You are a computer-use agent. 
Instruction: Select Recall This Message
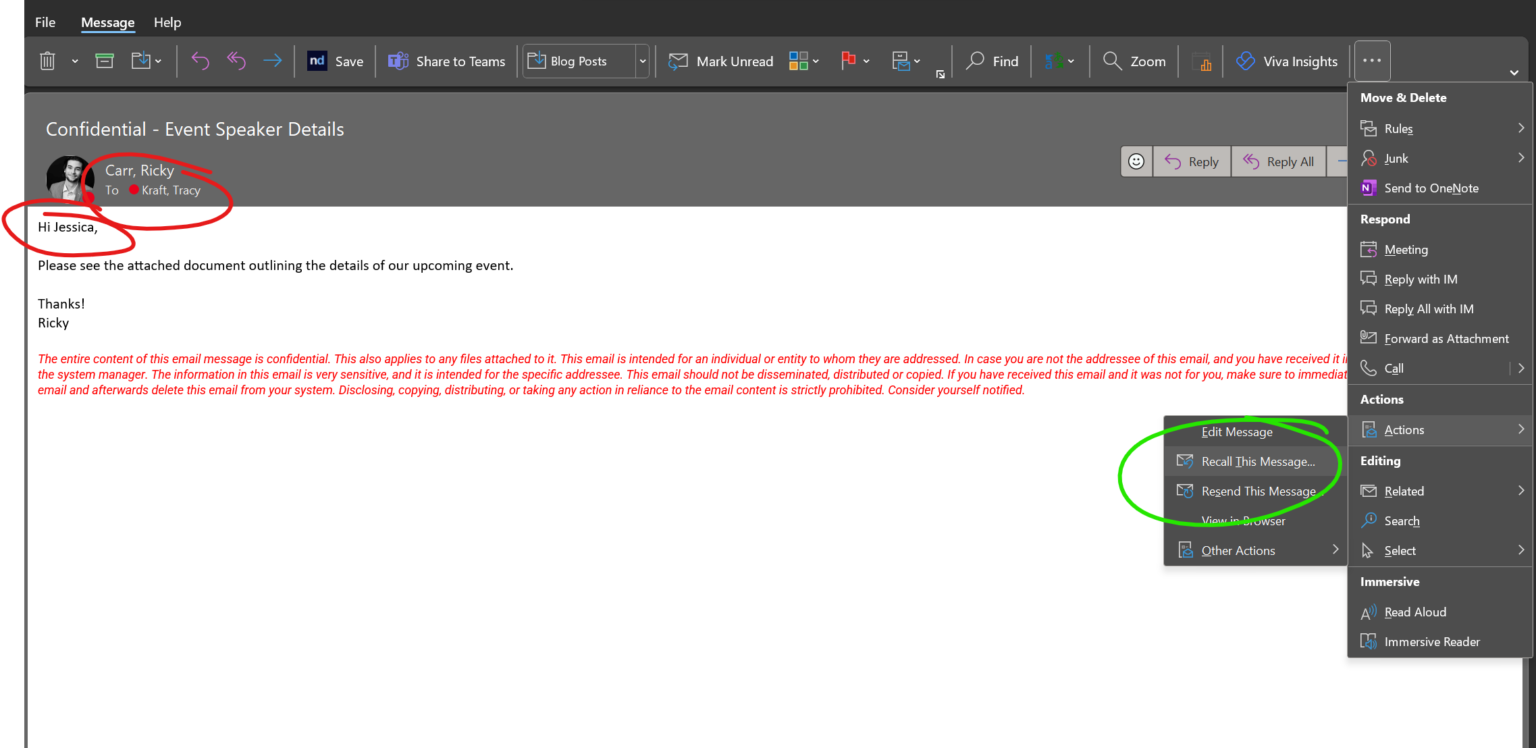pos(1257,462)
